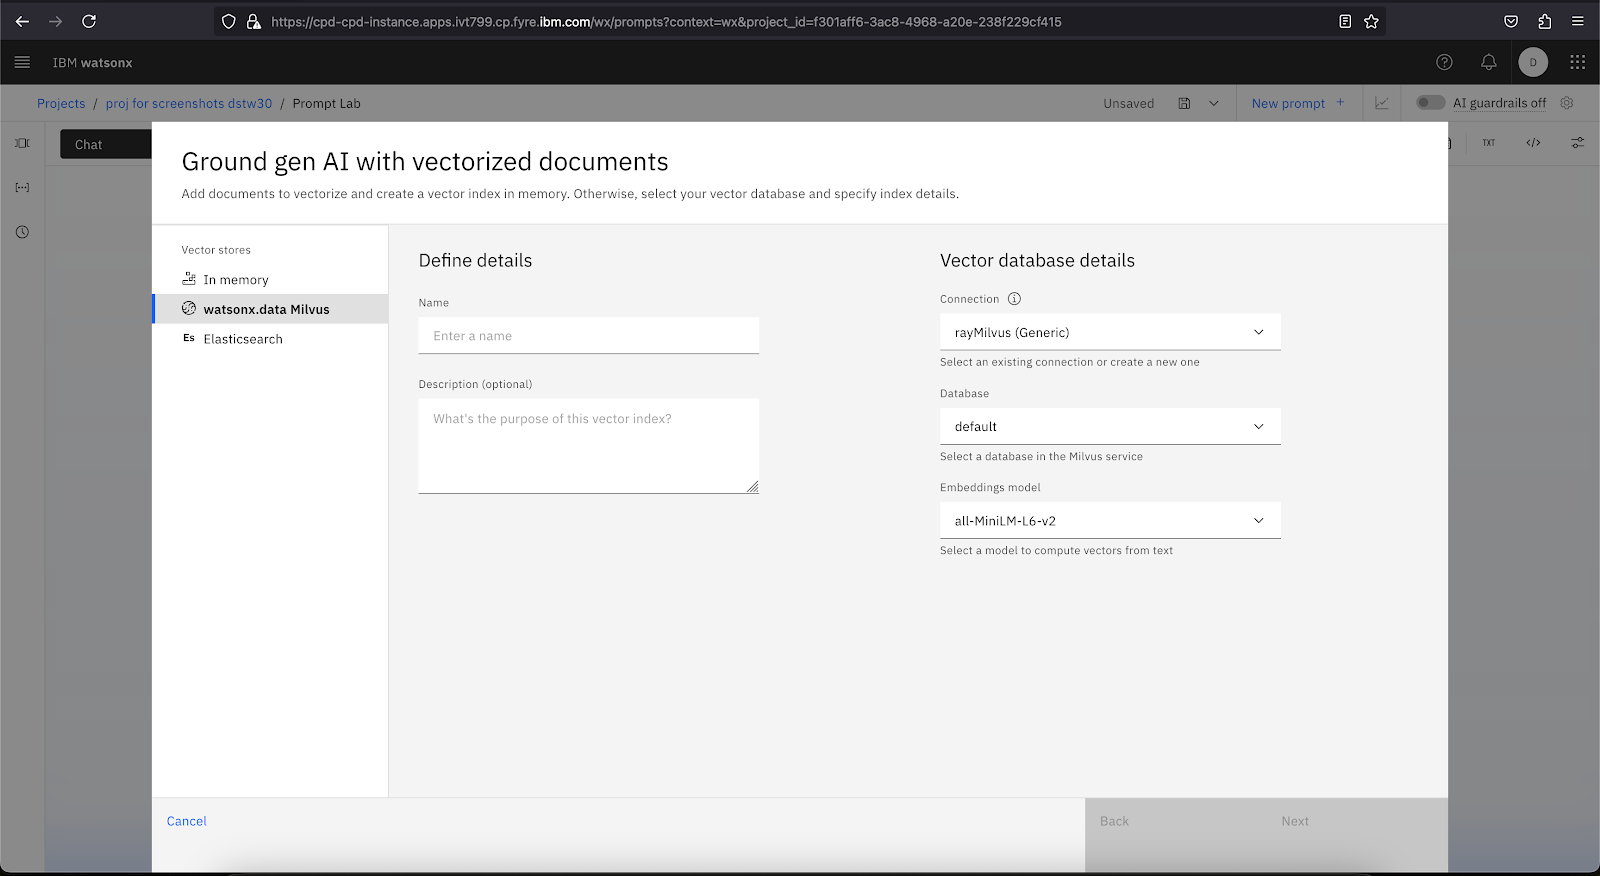Open the Database dropdown
Viewport: 1600px width, 876px height.
coord(1110,426)
